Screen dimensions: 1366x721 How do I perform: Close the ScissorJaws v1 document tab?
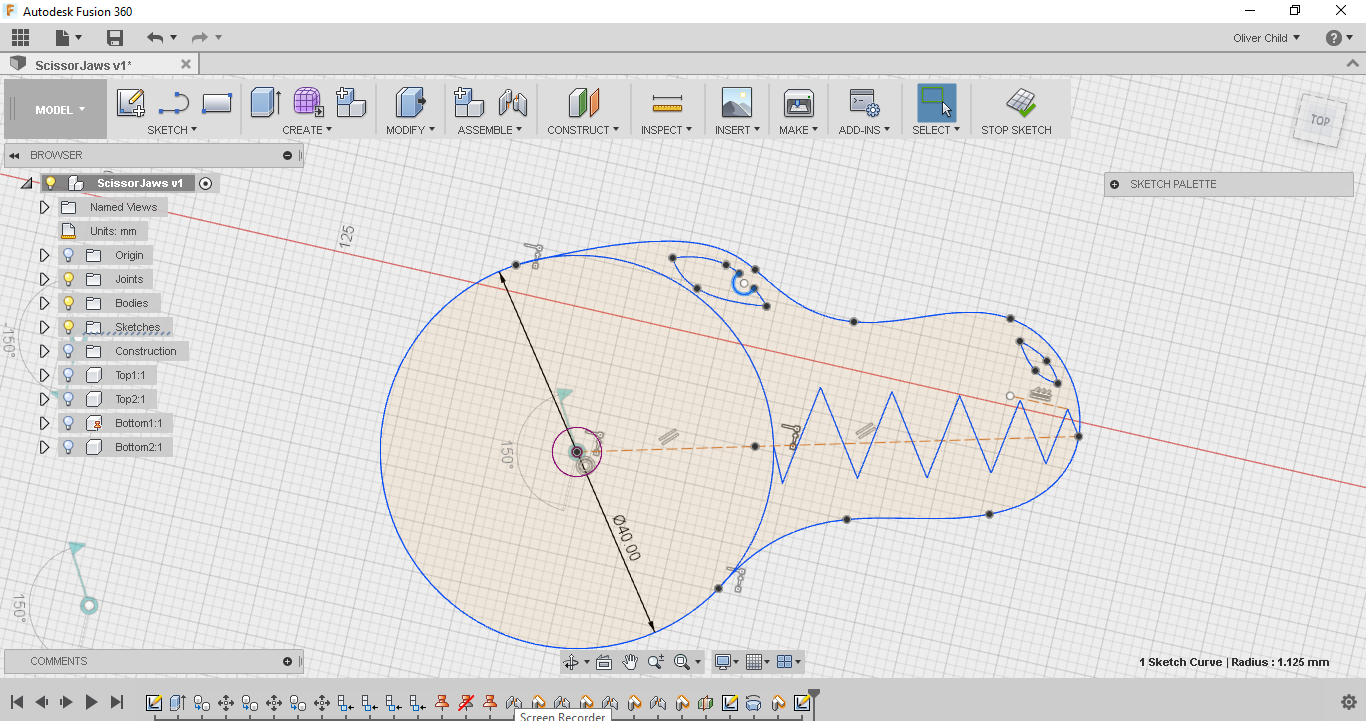point(185,64)
